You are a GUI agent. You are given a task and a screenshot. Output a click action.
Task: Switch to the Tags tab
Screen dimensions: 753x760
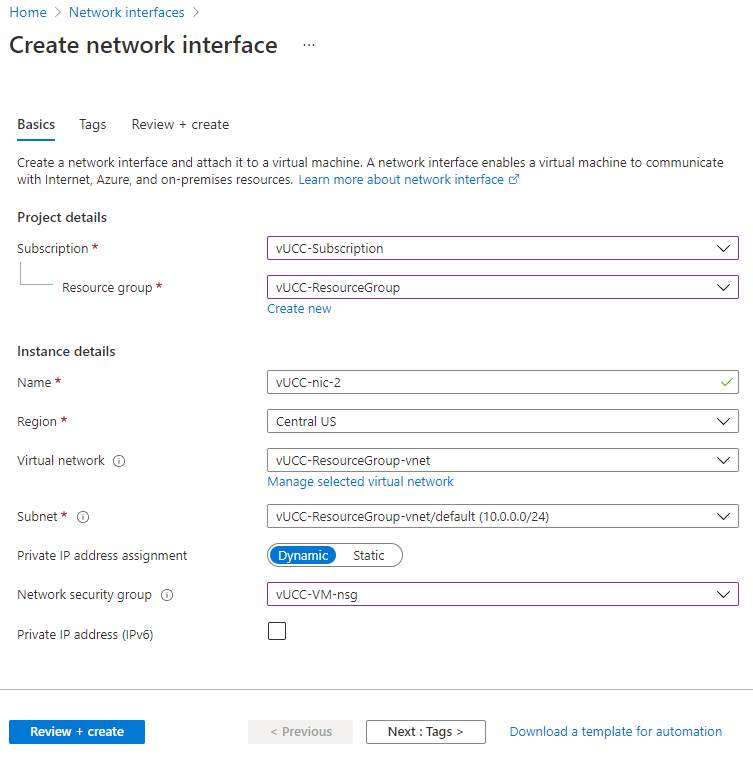[93, 125]
